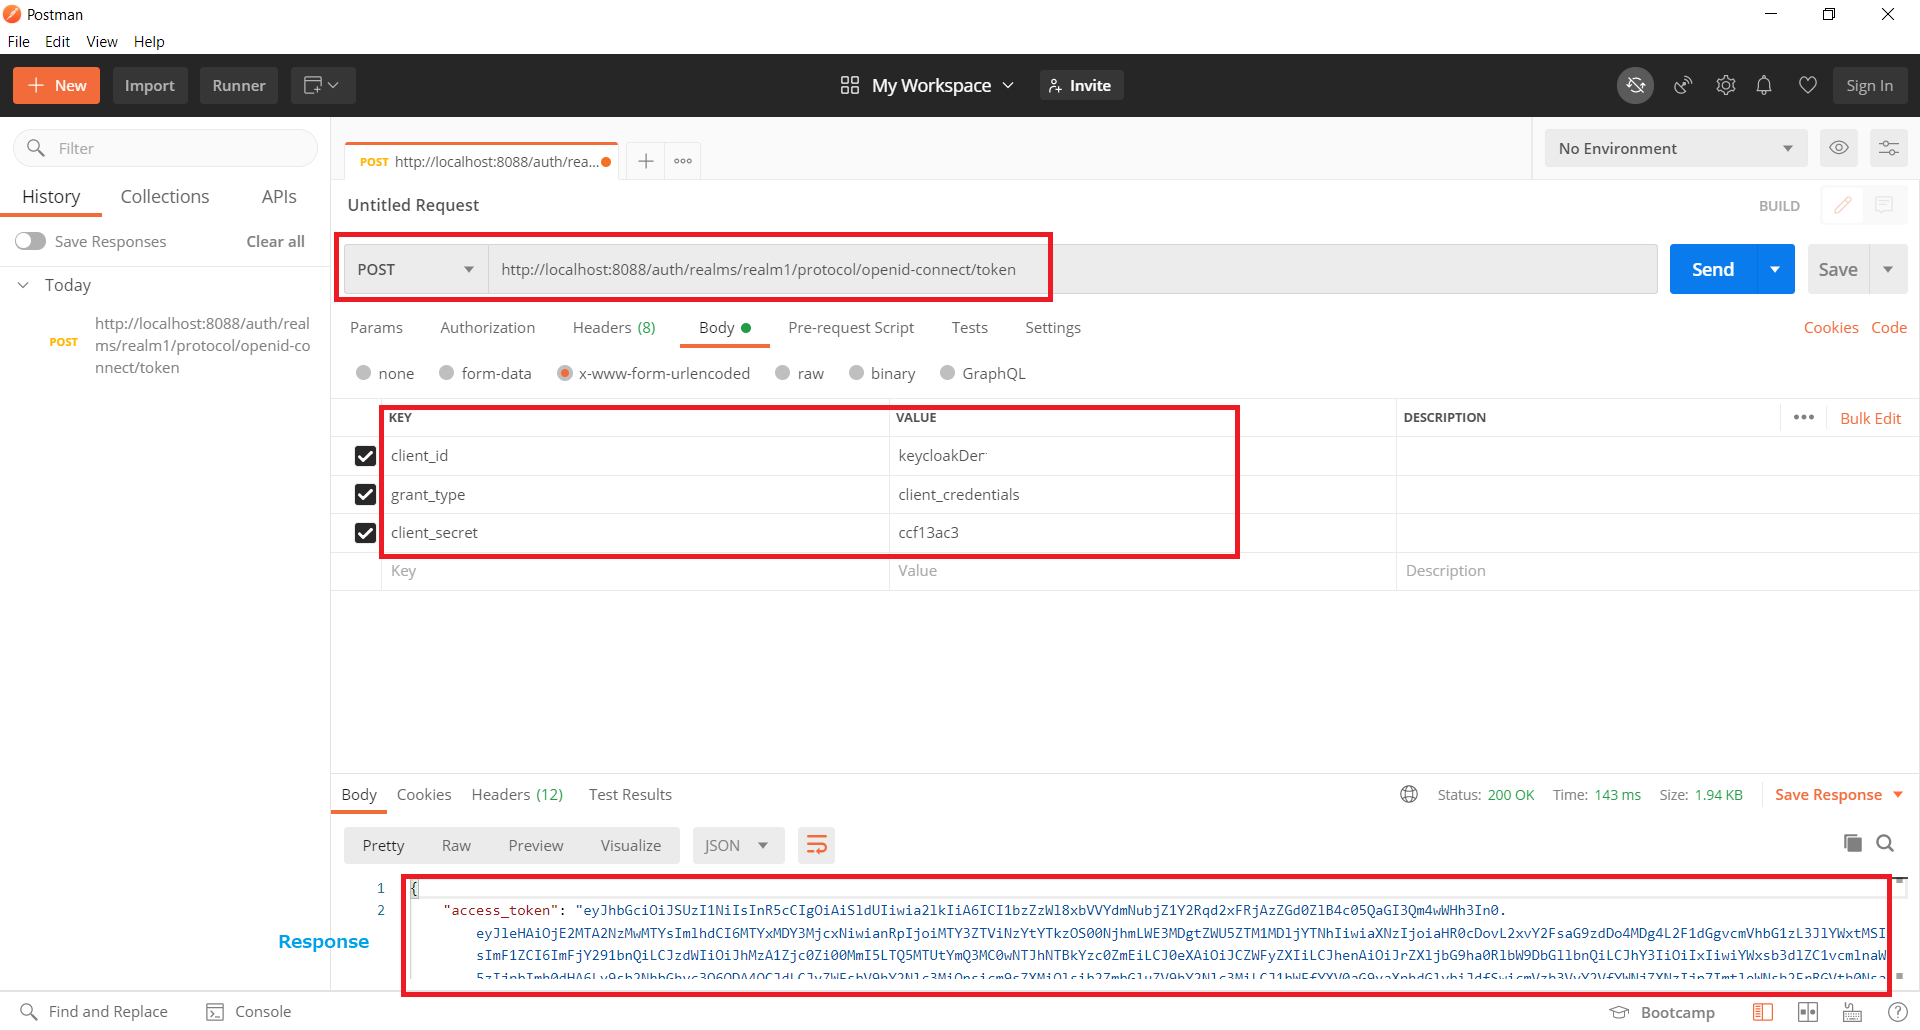The height and width of the screenshot is (1030, 1920).
Task: Switch to the APIs sidebar tab
Action: click(x=279, y=197)
